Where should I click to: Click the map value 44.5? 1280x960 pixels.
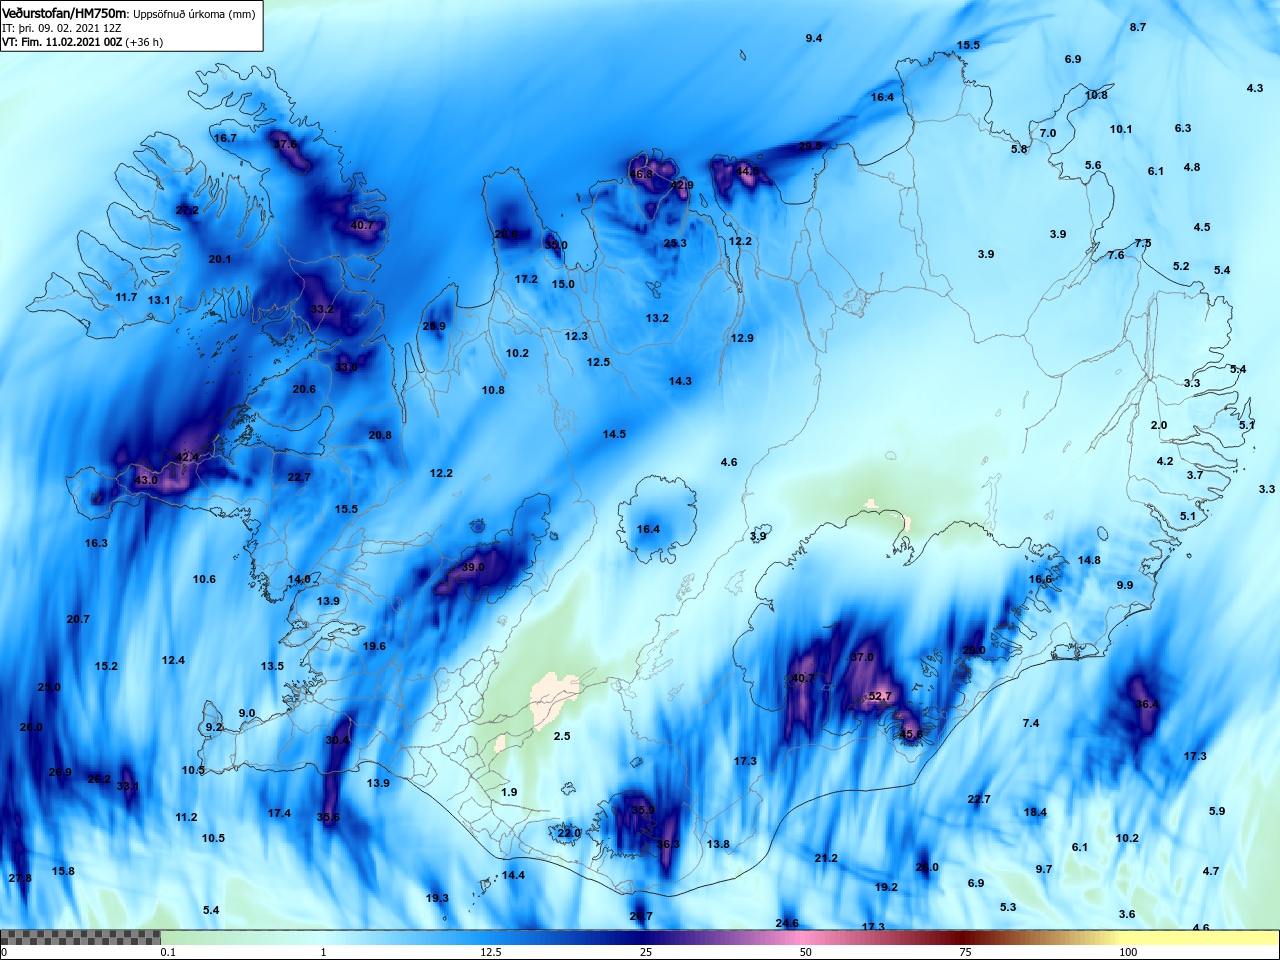click(747, 171)
